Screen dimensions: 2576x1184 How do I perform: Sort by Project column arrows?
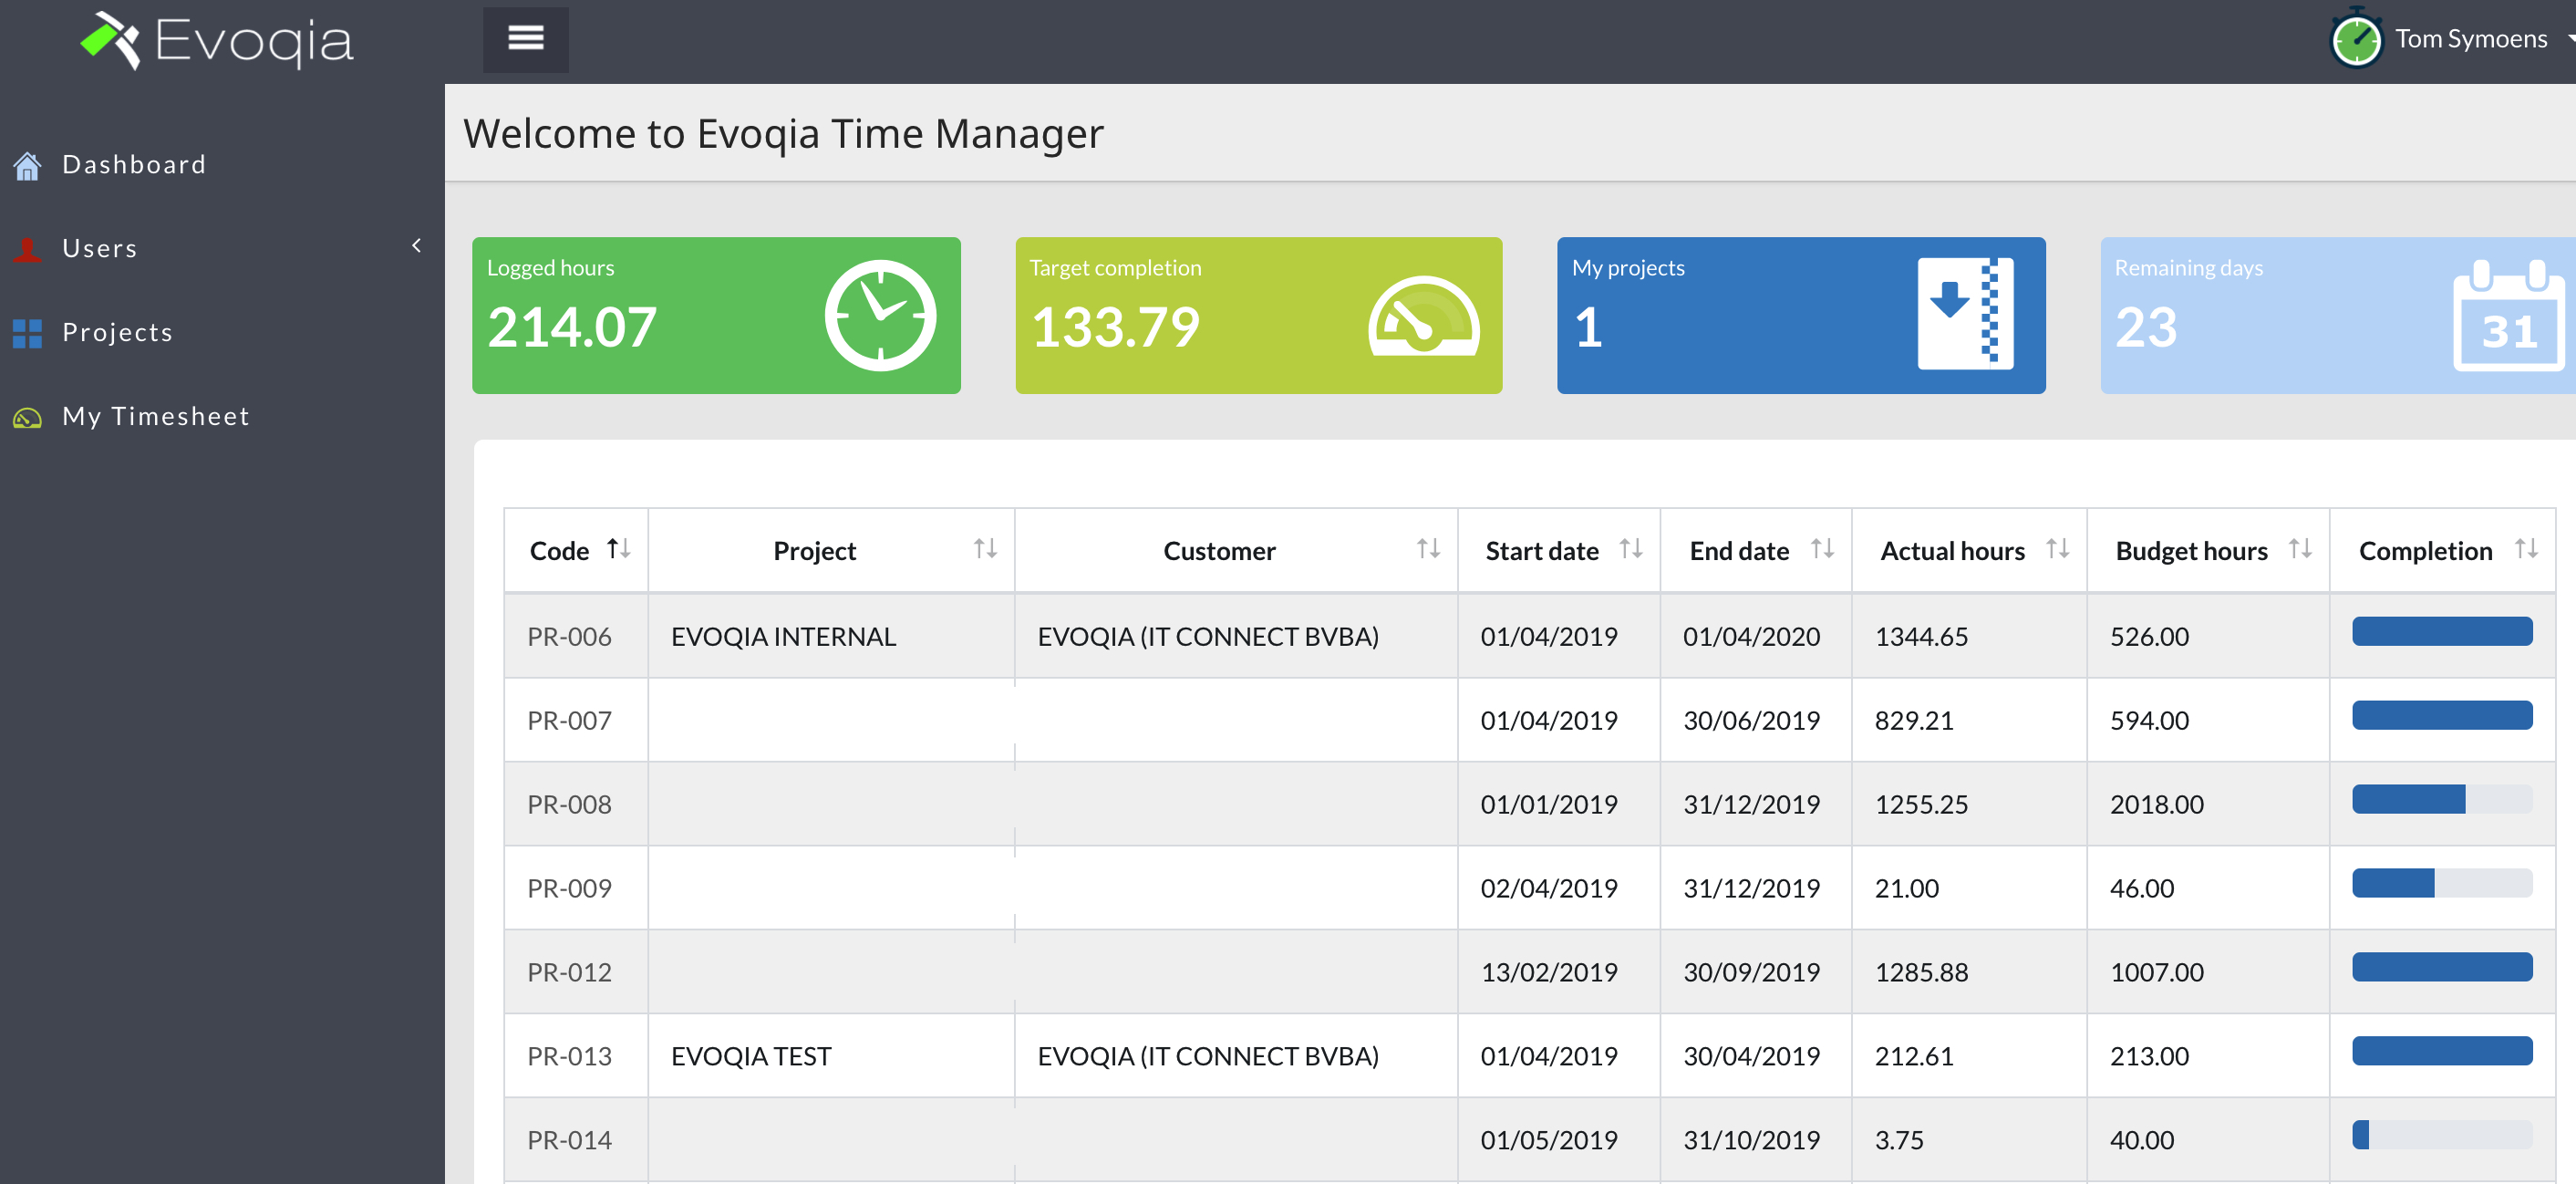coord(985,549)
